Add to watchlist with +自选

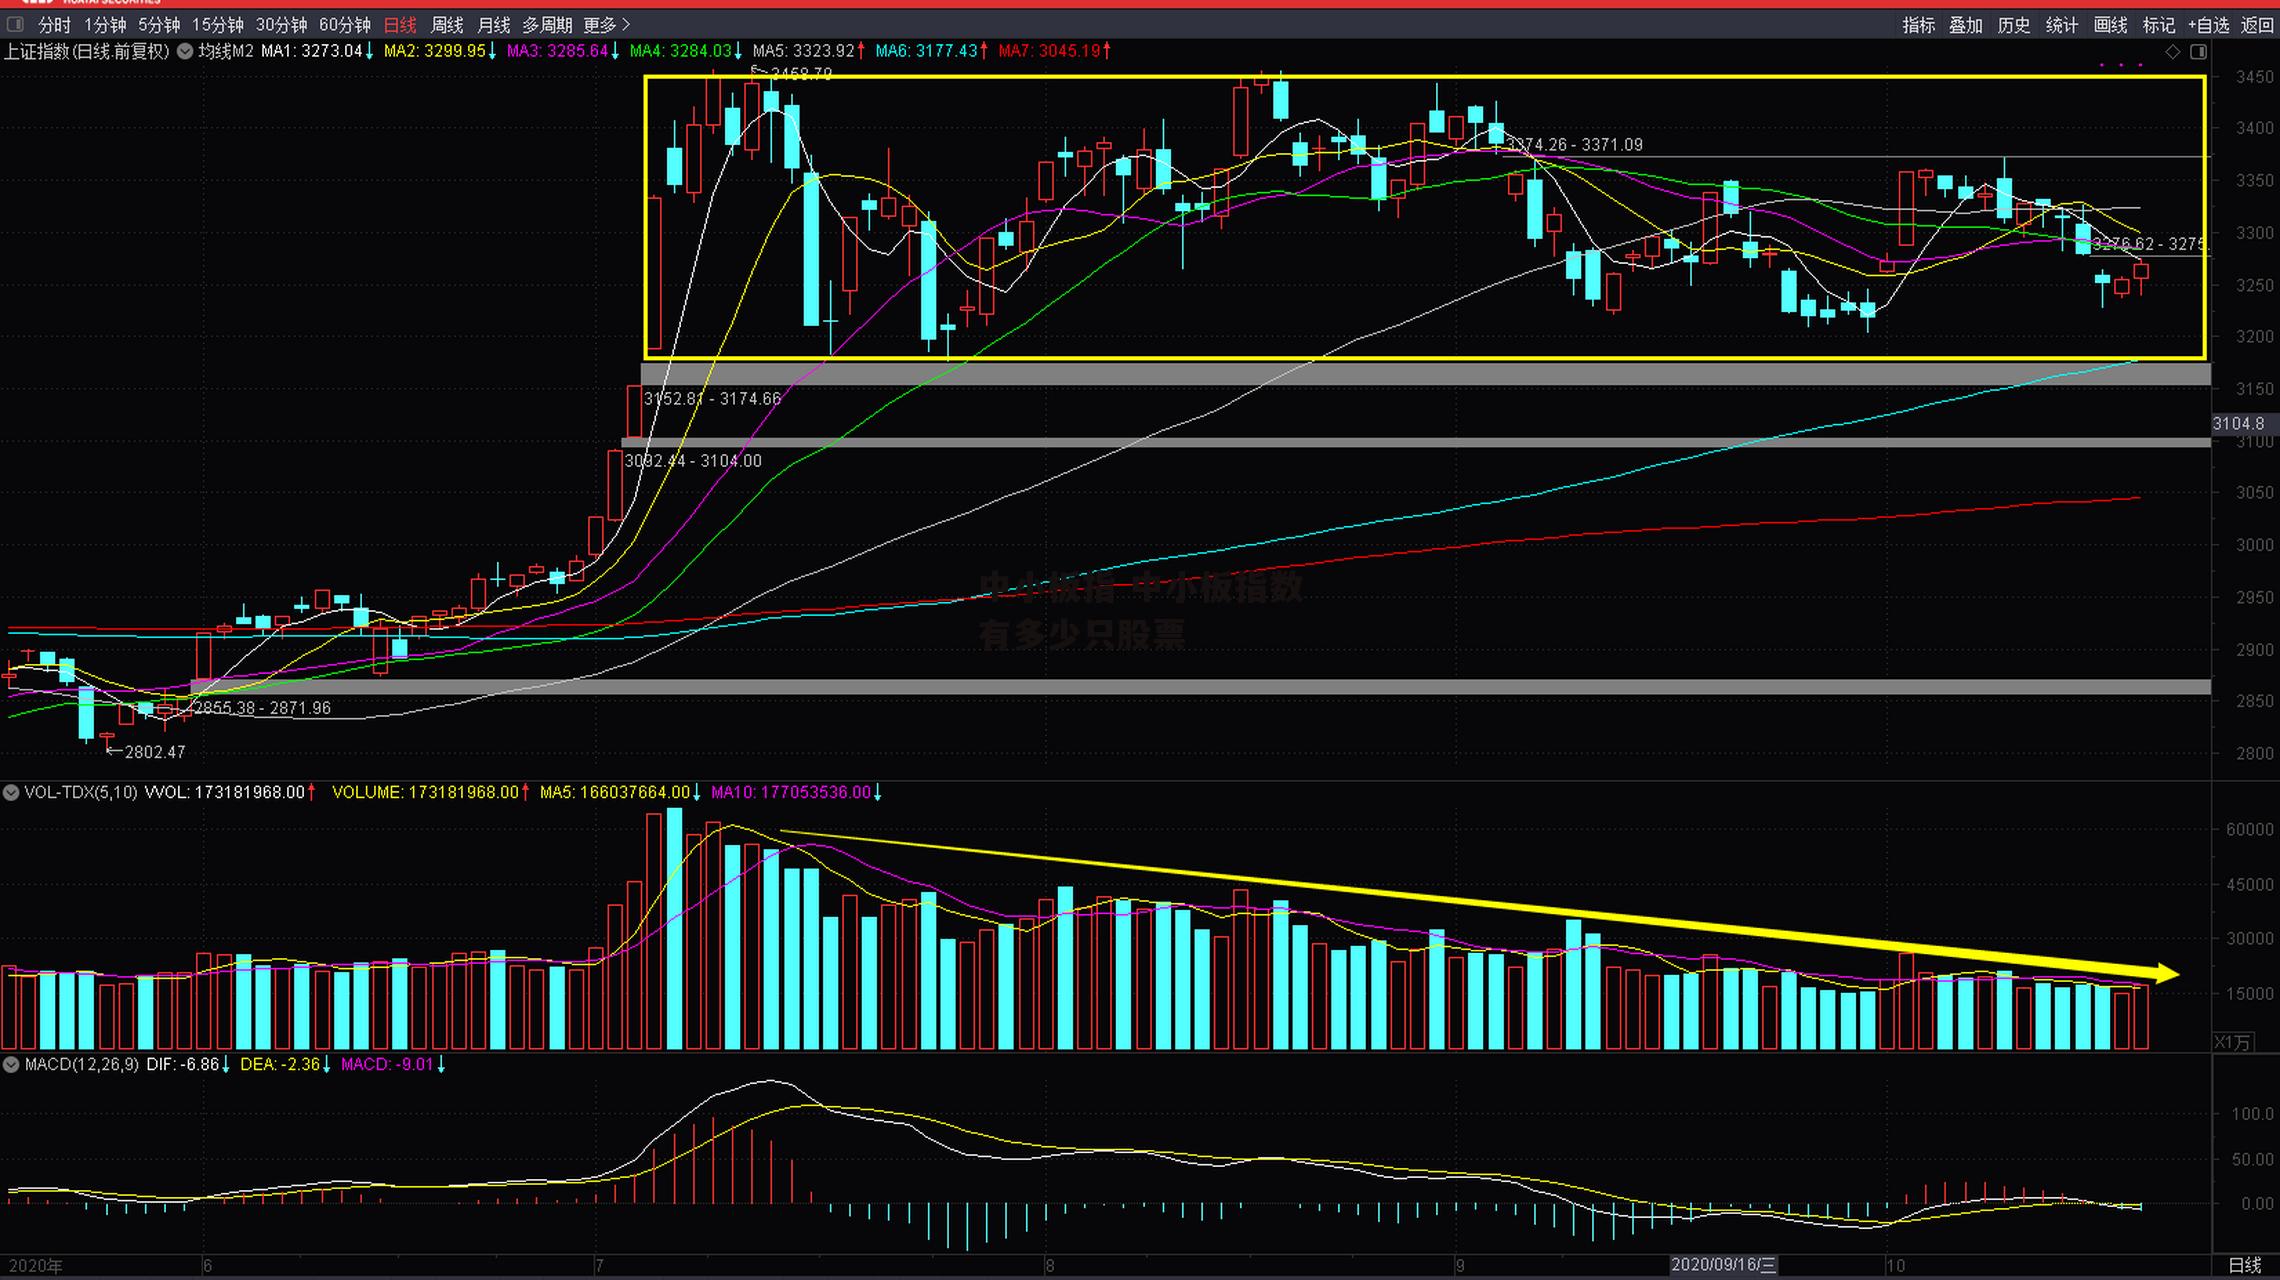tap(2208, 25)
